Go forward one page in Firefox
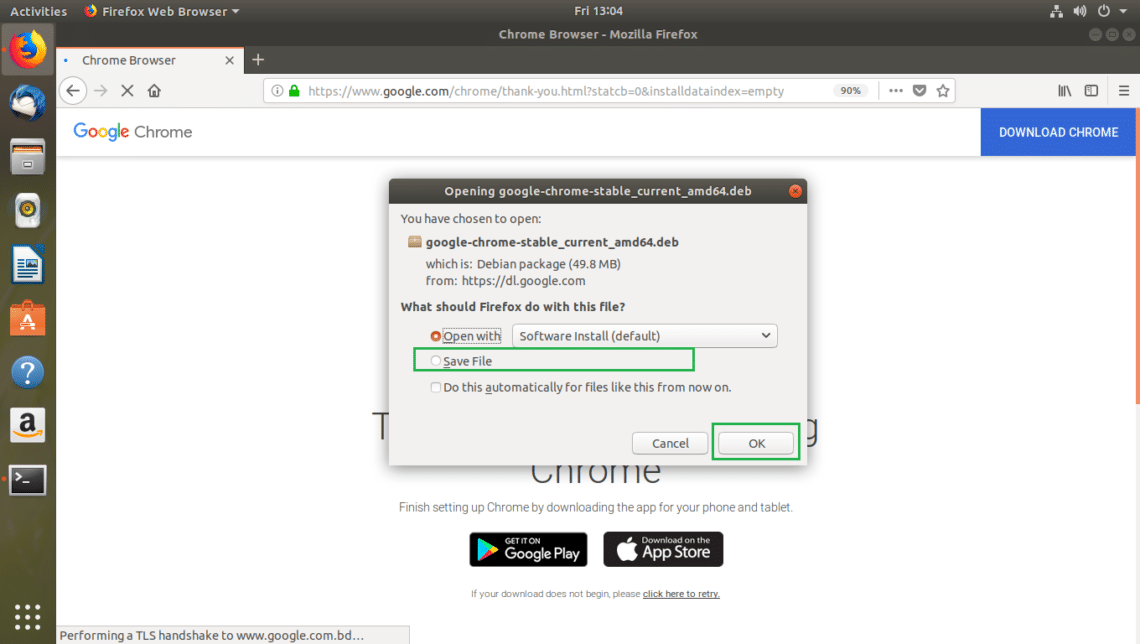The width and height of the screenshot is (1140, 644). [x=100, y=91]
